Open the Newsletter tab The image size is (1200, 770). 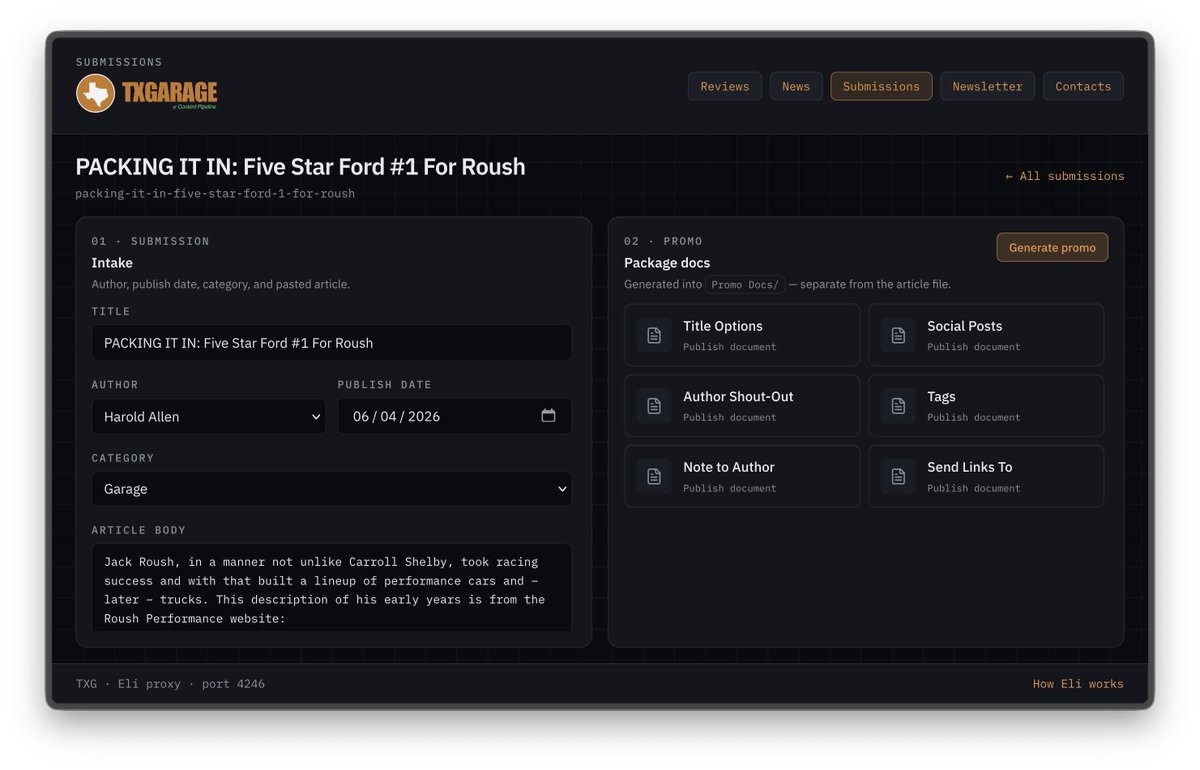pos(987,86)
